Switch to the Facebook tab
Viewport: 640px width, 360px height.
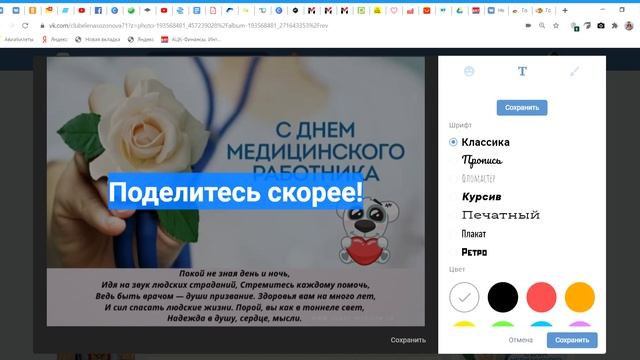click(x=98, y=10)
